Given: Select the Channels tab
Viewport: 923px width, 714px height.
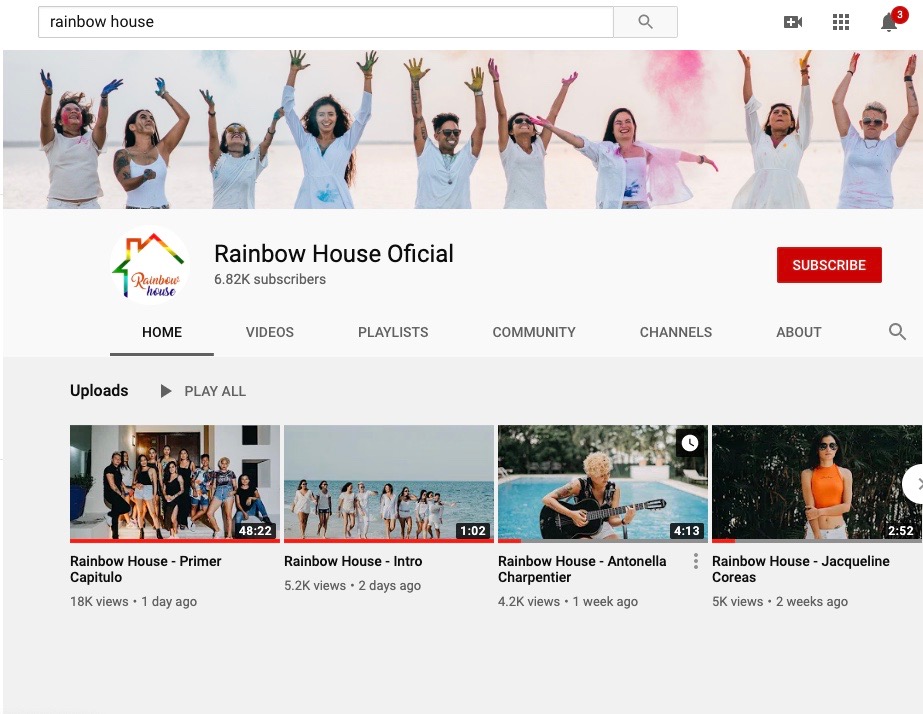Looking at the screenshot, I should point(676,332).
